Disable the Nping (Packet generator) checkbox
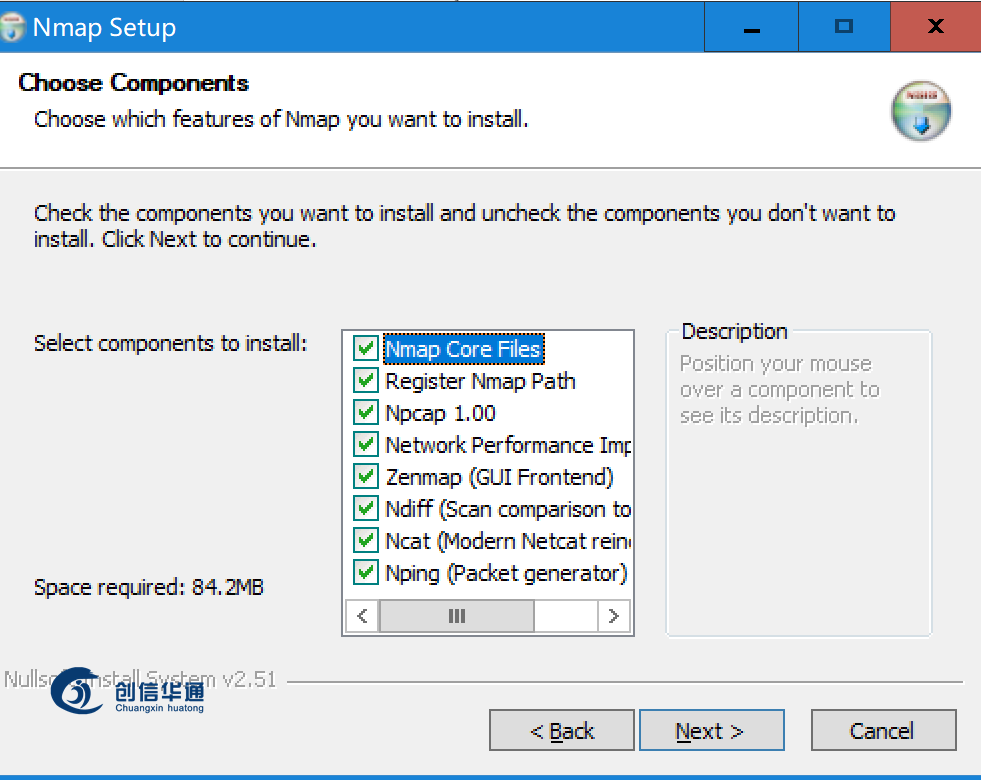The height and width of the screenshot is (780, 981). [365, 572]
